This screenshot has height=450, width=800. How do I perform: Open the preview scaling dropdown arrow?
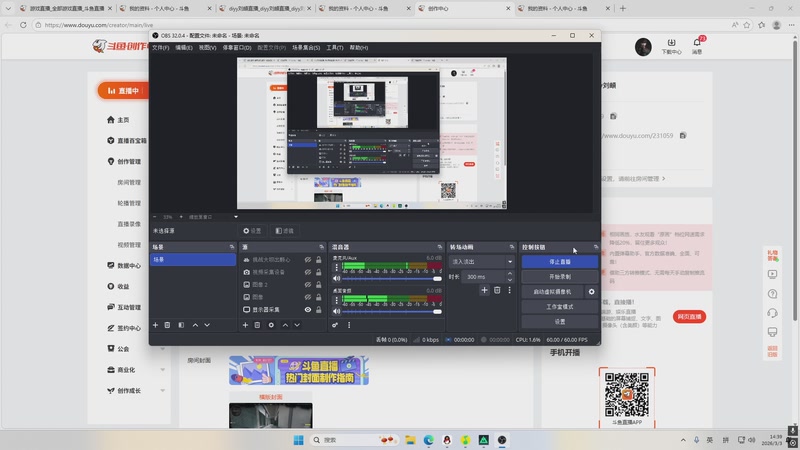236,217
